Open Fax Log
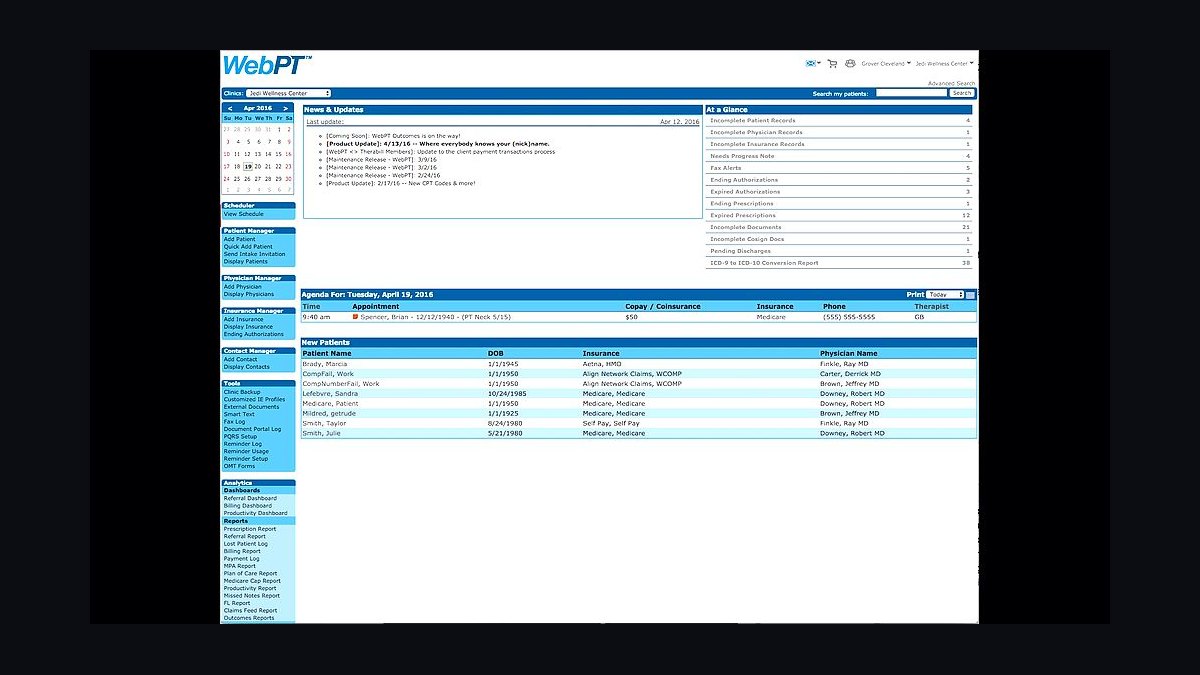The image size is (1200, 675). click(234, 422)
